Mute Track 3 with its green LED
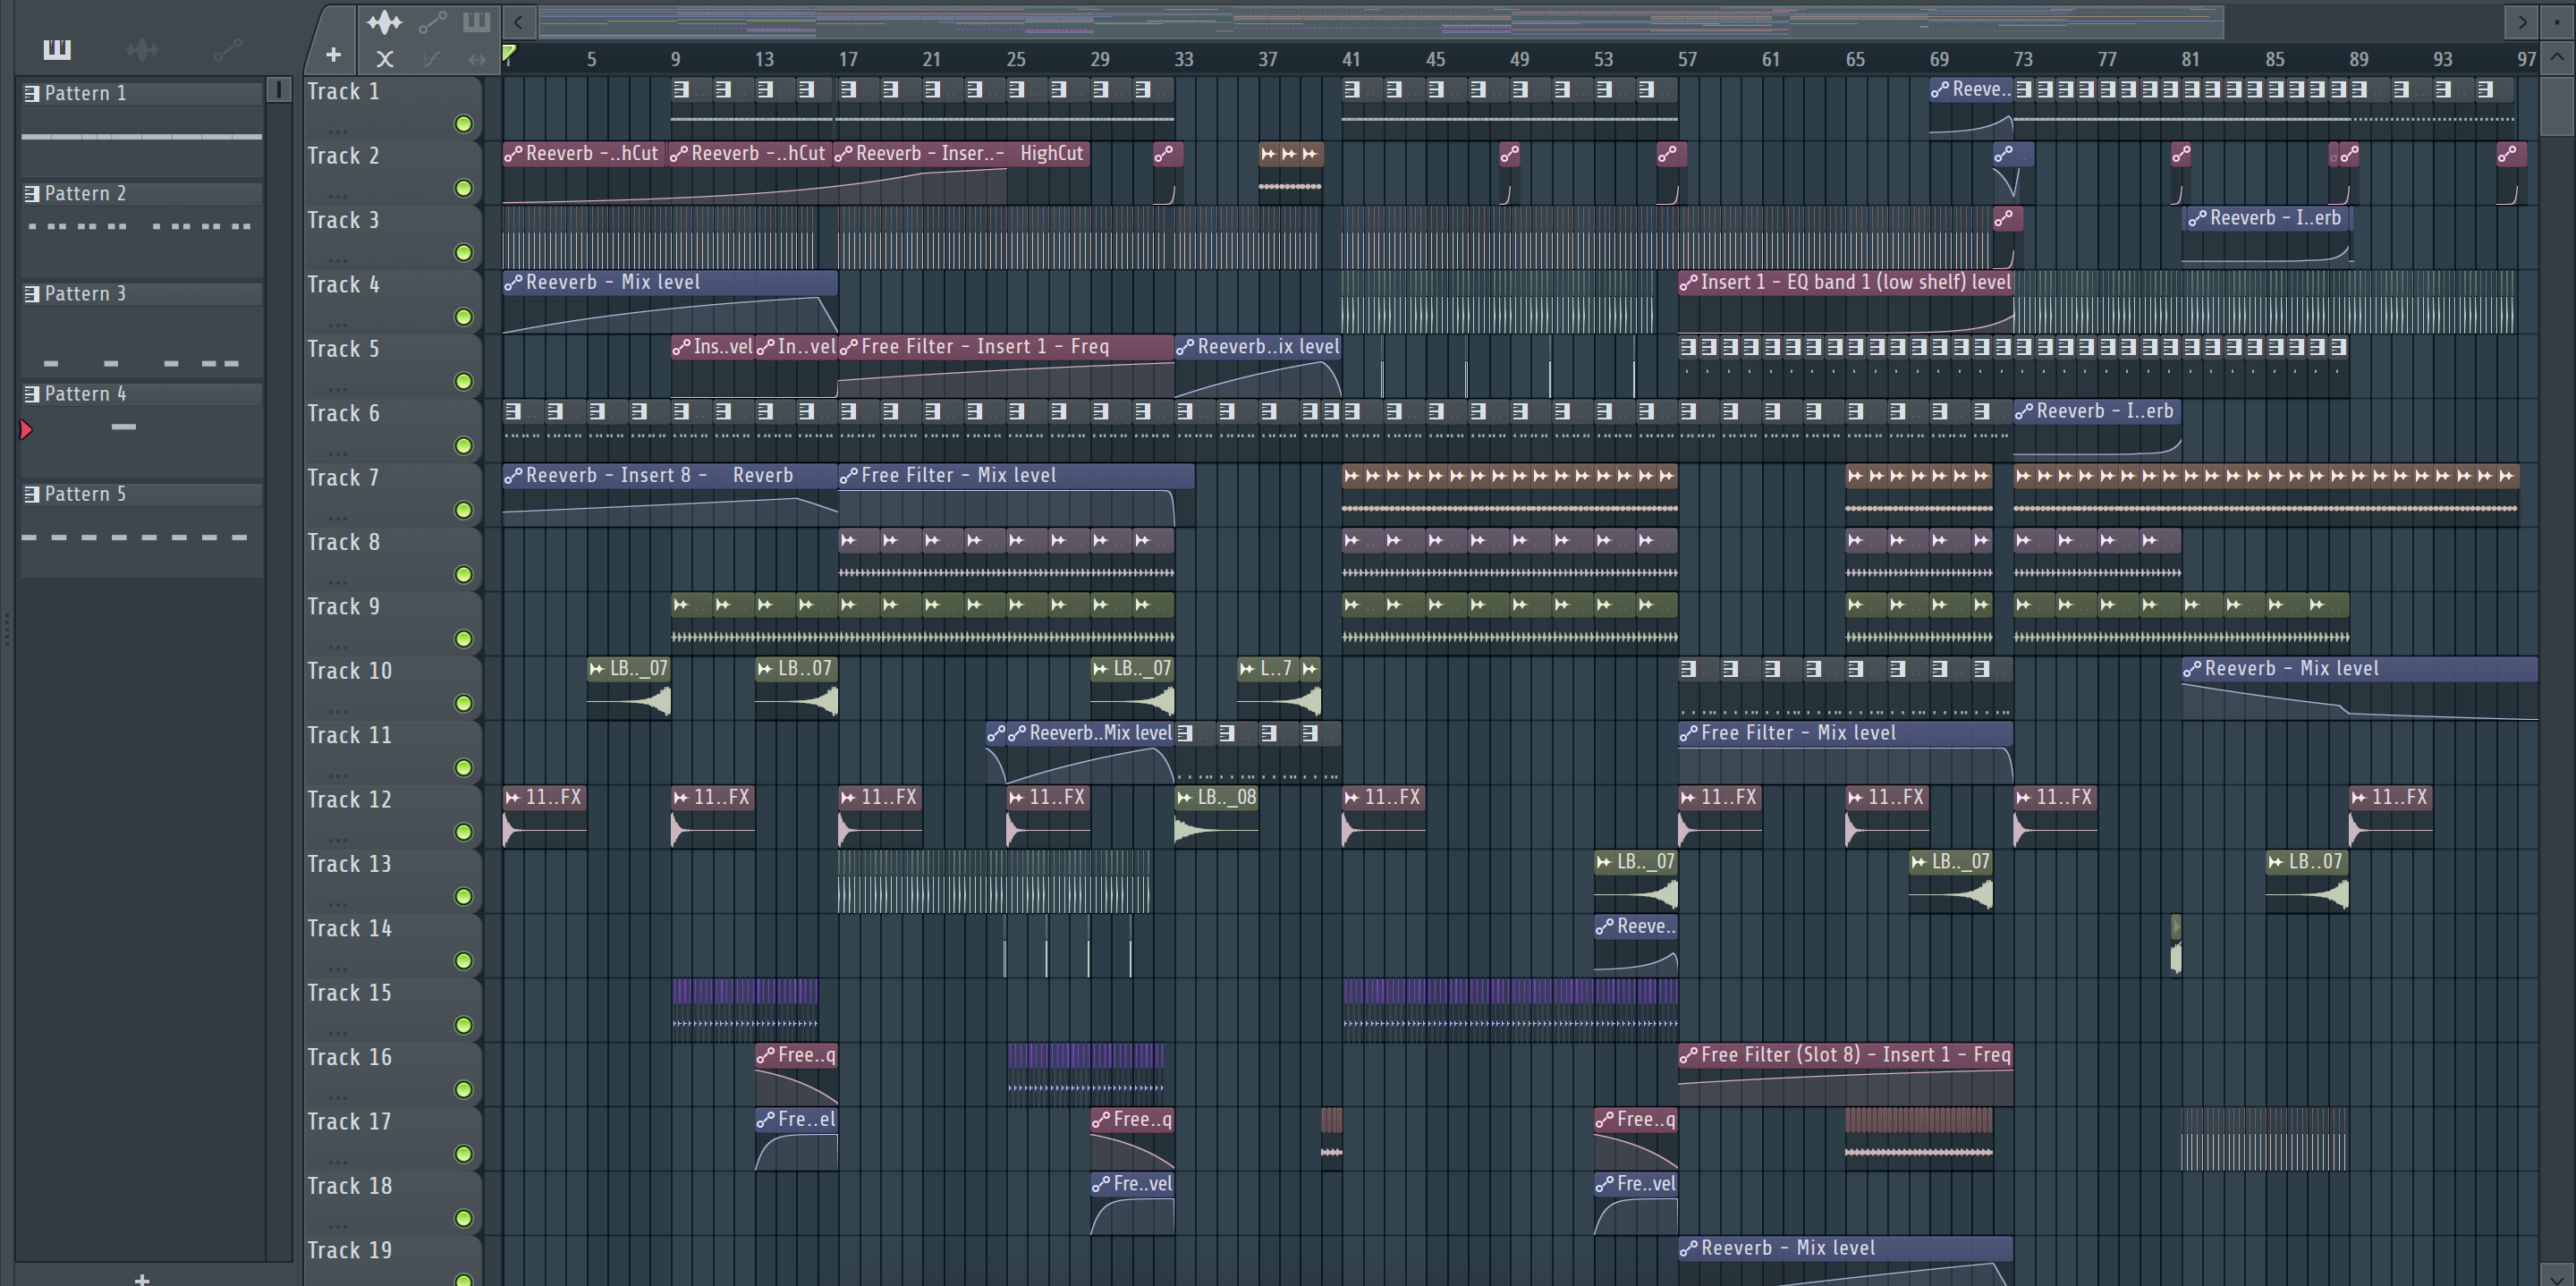This screenshot has height=1286, width=2576. 463,253
